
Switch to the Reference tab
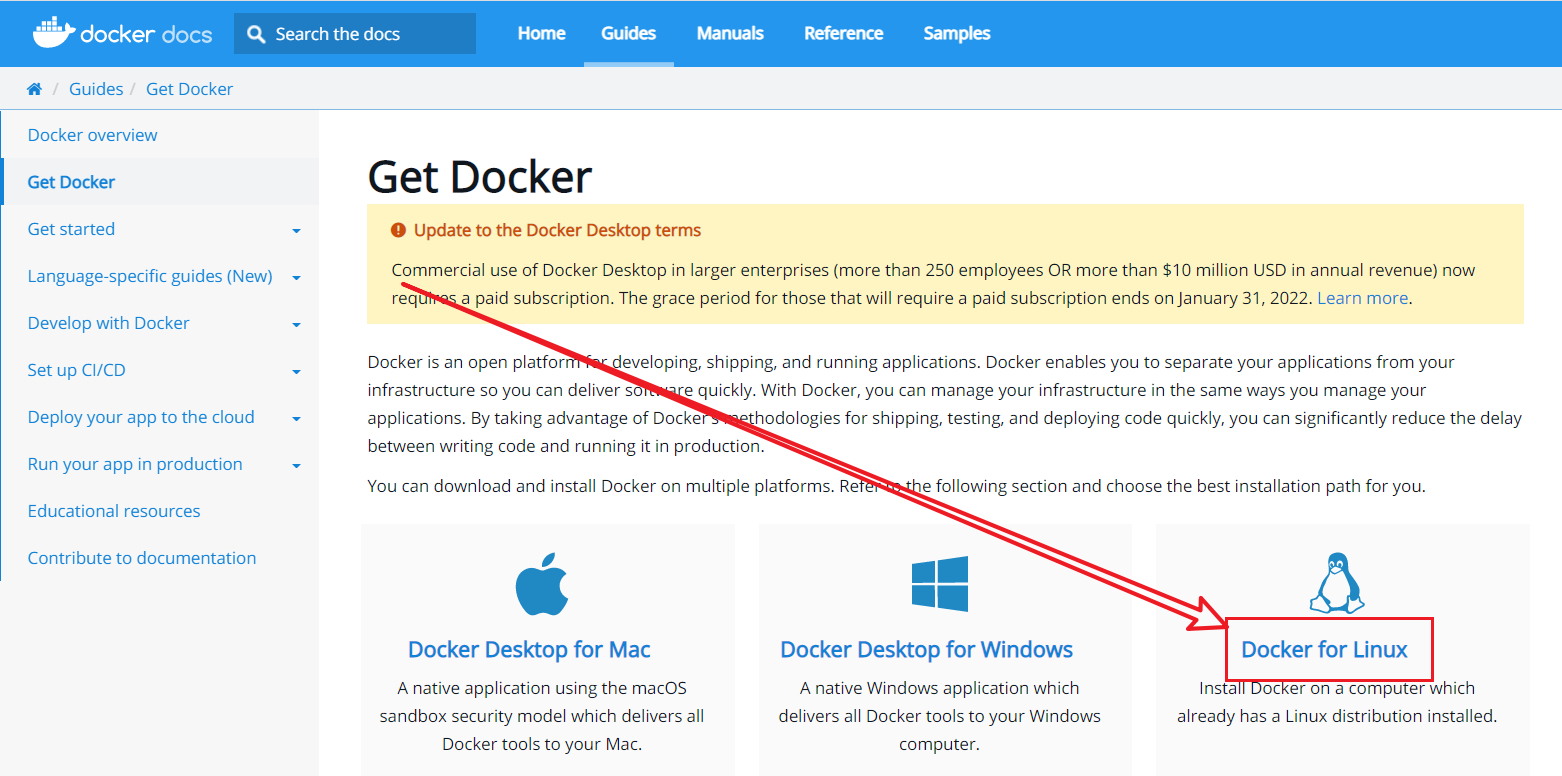point(844,33)
